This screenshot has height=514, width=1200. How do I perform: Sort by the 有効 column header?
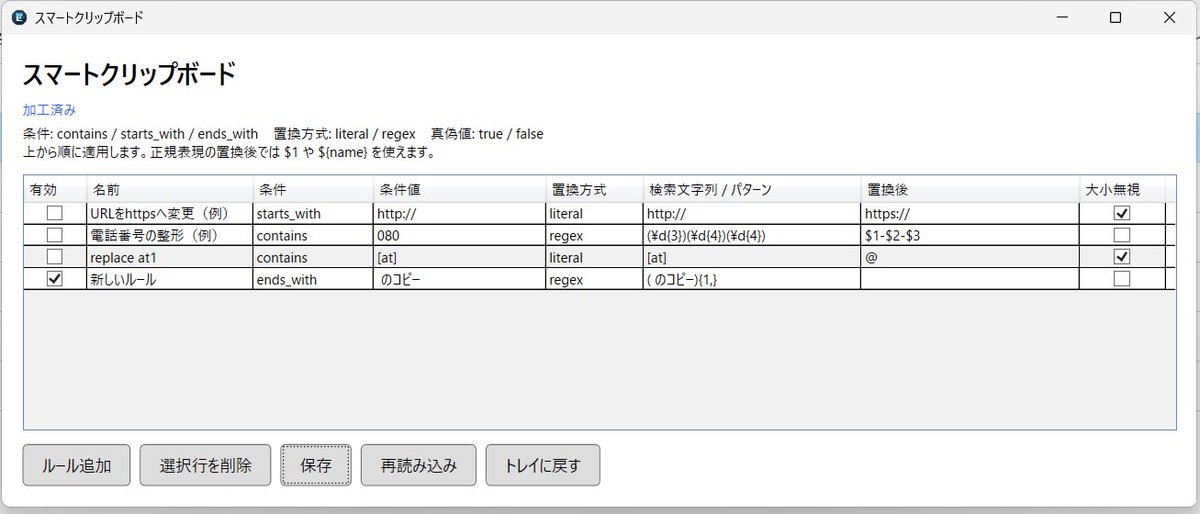click(x=56, y=190)
